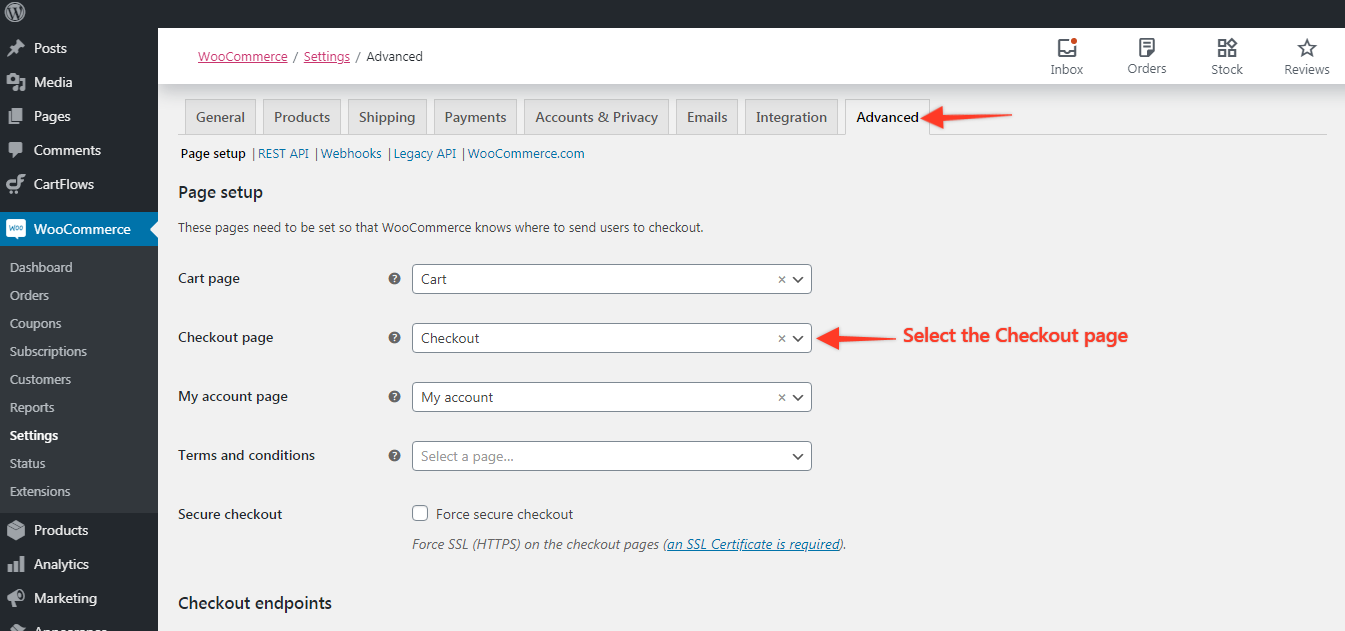This screenshot has width=1345, height=631.
Task: Expand the Checkout page dropdown
Action: coord(798,339)
